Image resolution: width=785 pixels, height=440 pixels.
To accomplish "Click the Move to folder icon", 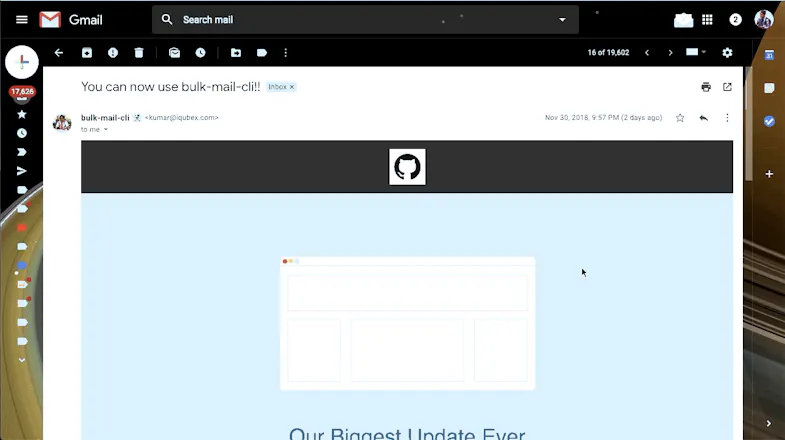I will pyautogui.click(x=236, y=53).
